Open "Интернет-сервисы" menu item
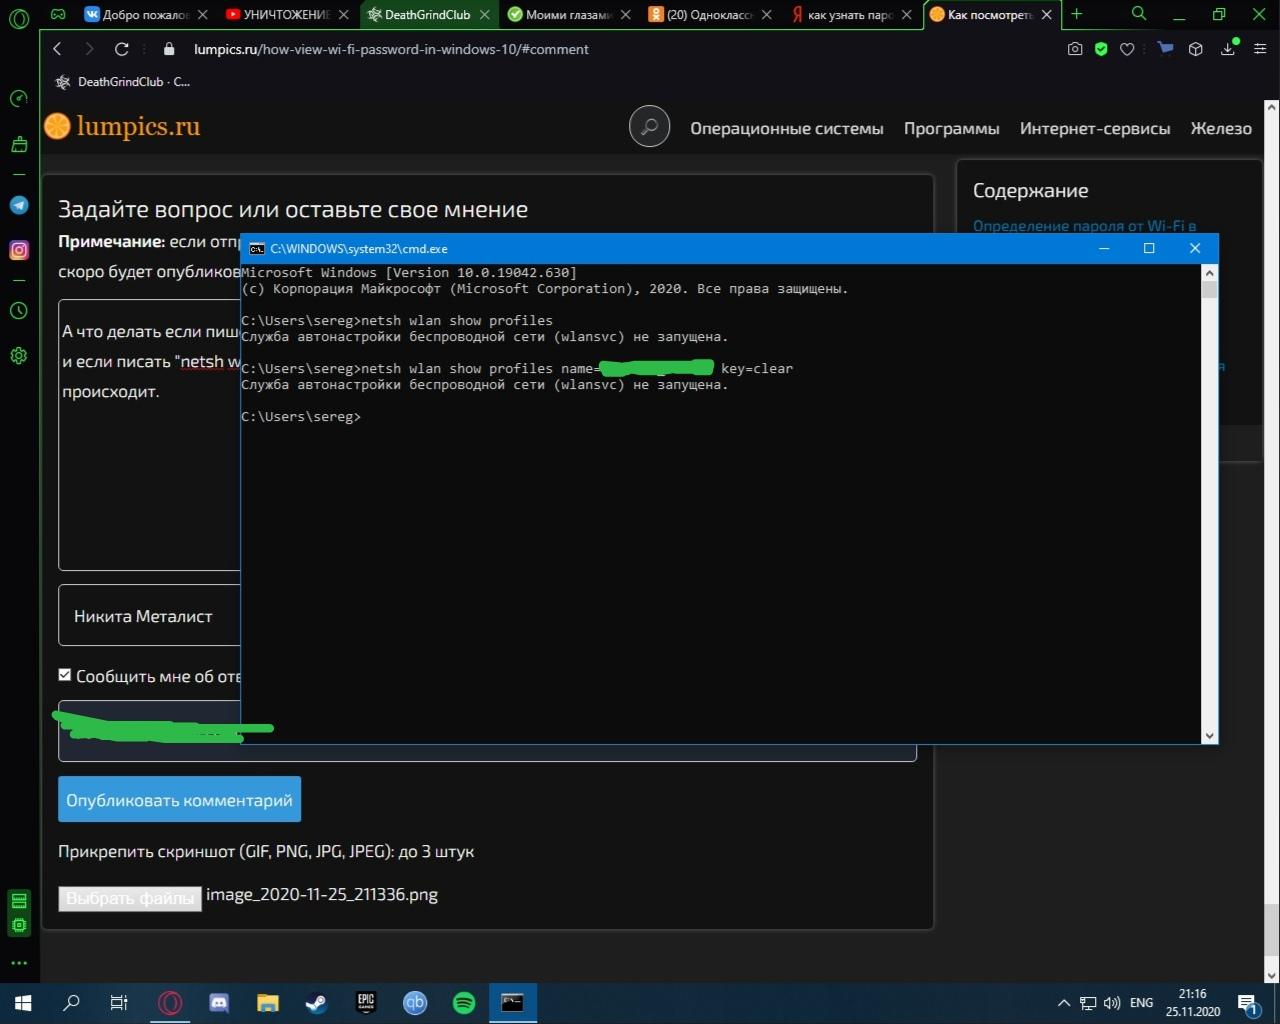This screenshot has width=1280, height=1024. (1095, 128)
